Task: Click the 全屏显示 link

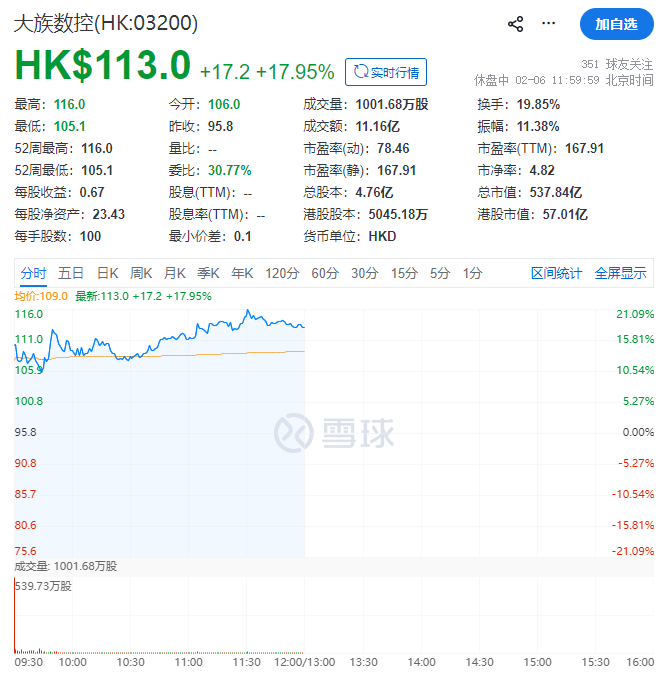Action: coord(620,273)
